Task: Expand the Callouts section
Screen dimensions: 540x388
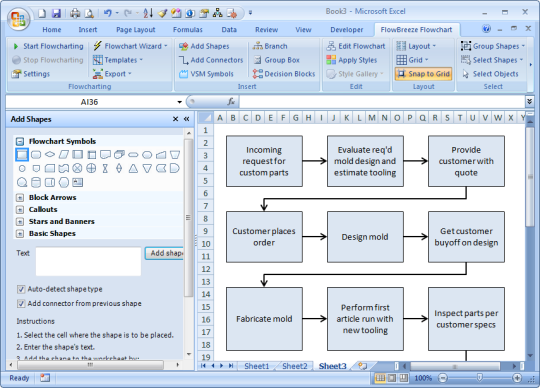Action: pos(20,210)
